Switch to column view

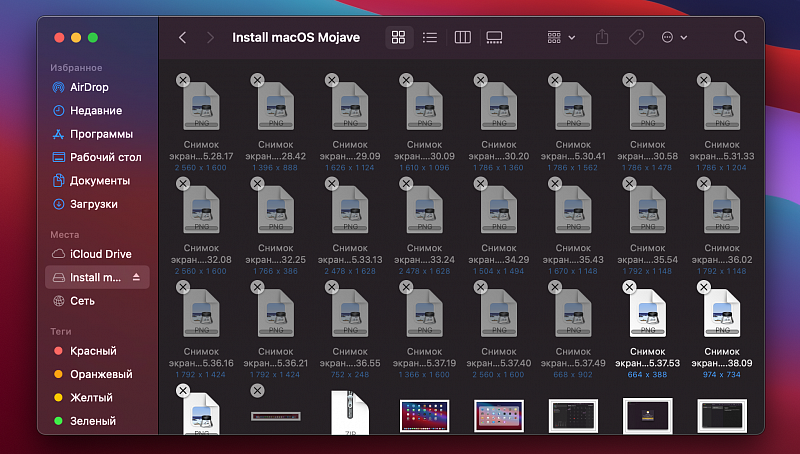point(462,37)
